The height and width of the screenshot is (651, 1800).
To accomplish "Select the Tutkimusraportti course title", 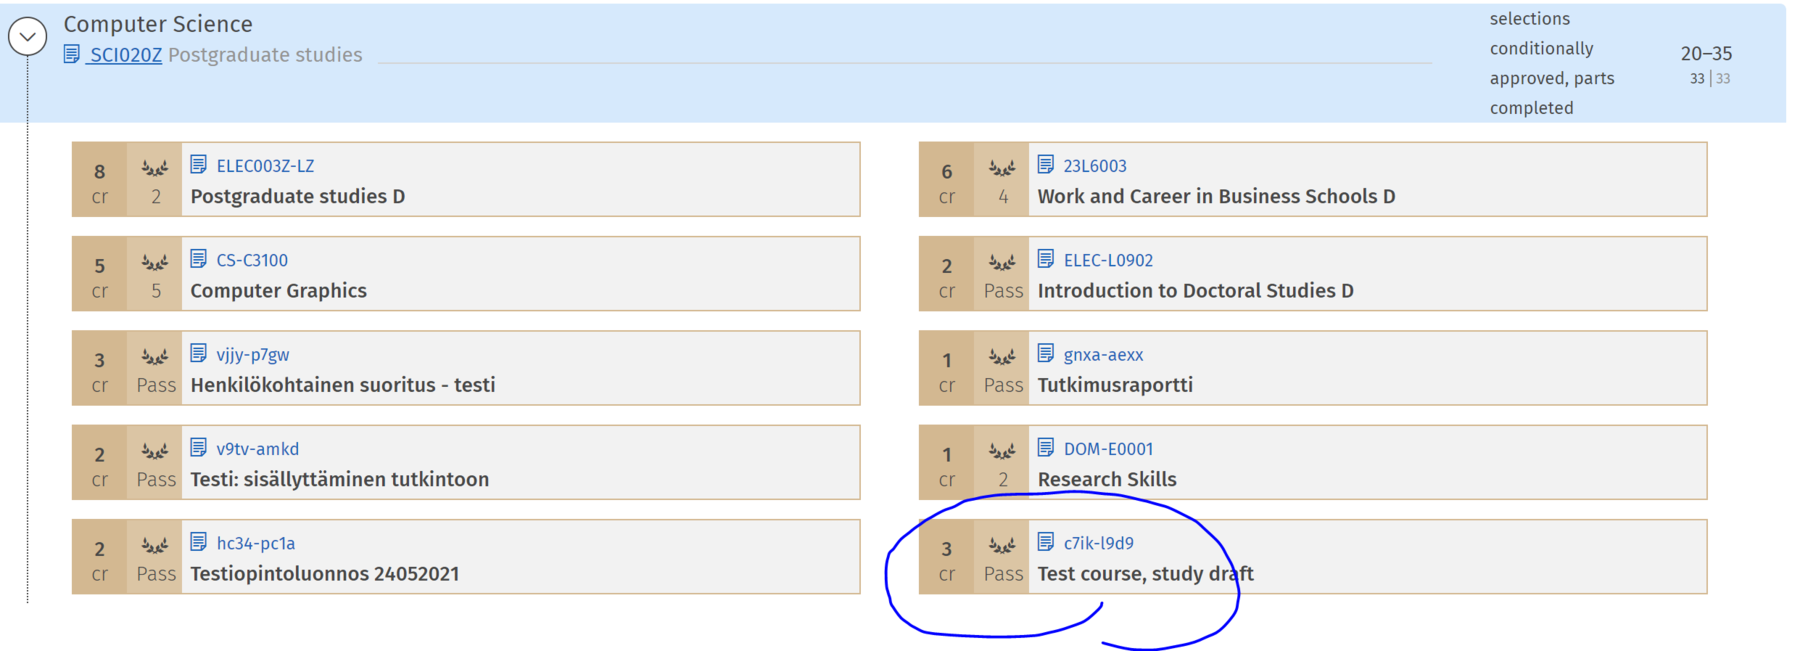I will point(1115,385).
